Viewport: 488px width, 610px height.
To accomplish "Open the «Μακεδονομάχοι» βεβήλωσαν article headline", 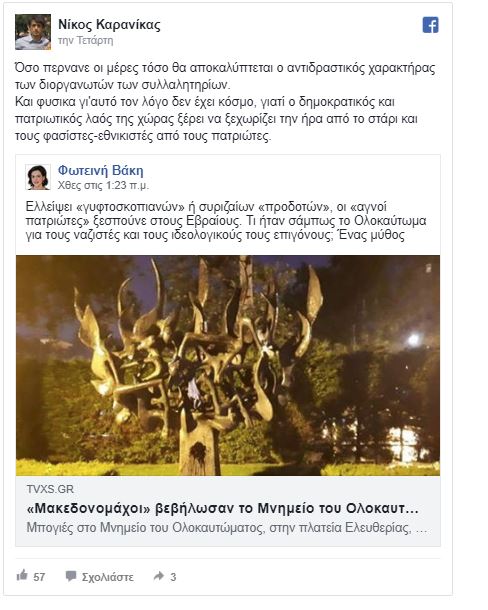I will pos(223,508).
